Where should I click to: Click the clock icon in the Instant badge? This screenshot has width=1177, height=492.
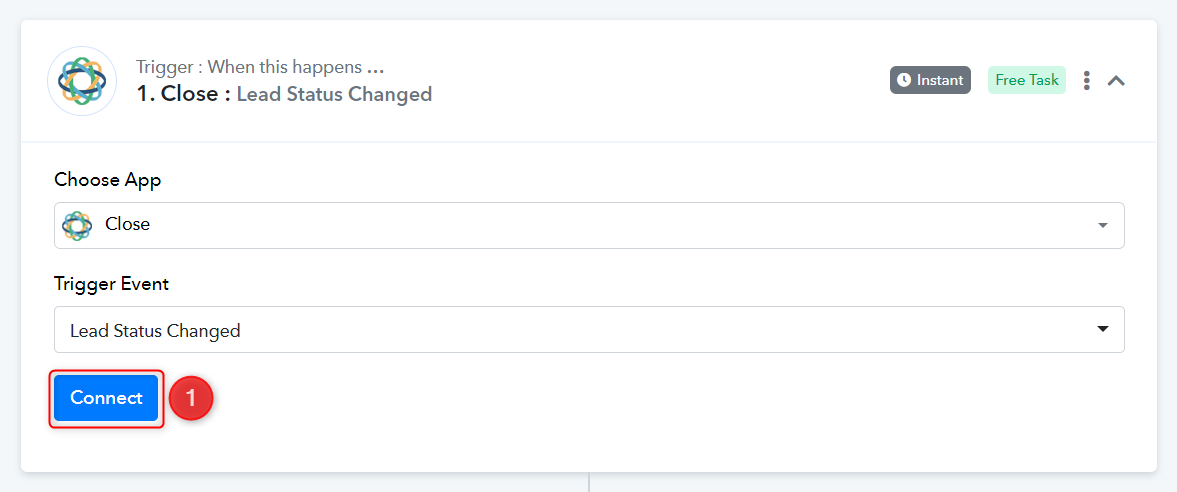(x=905, y=80)
